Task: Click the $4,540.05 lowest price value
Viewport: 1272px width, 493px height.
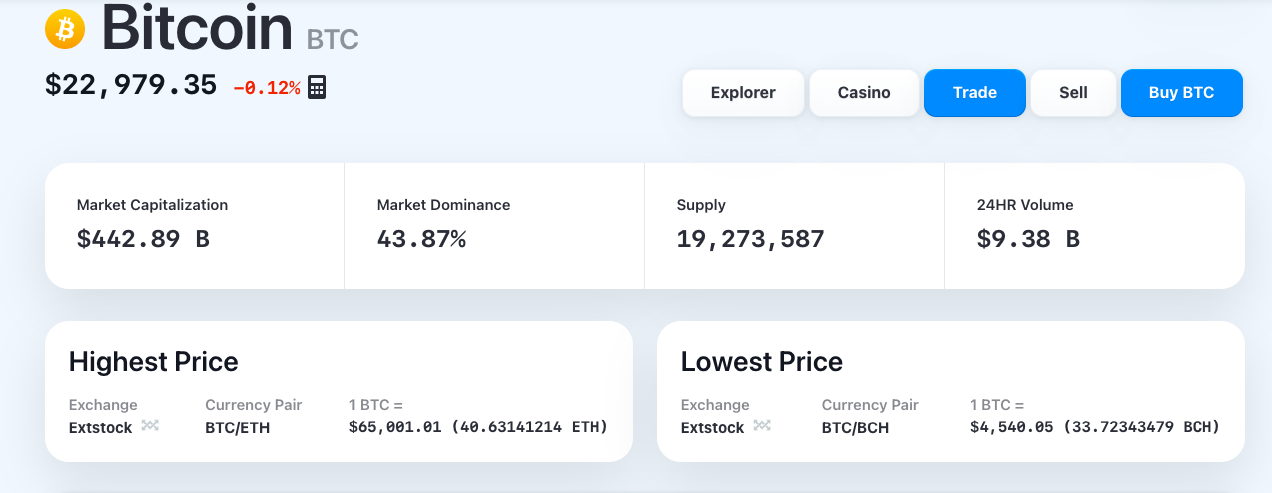Action: pos(1010,428)
